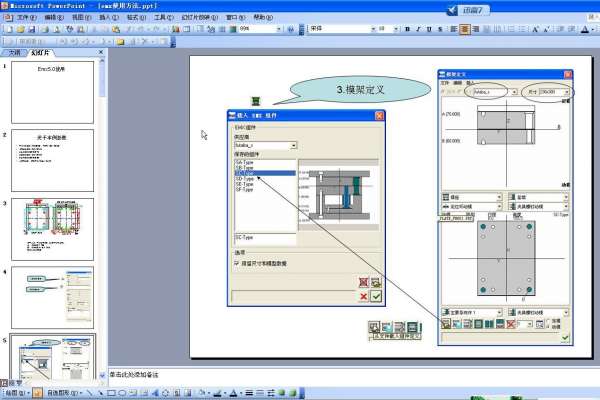The height and width of the screenshot is (400, 600).
Task: Click the Line Style icon in drawing toolbar
Action: (x=249, y=393)
